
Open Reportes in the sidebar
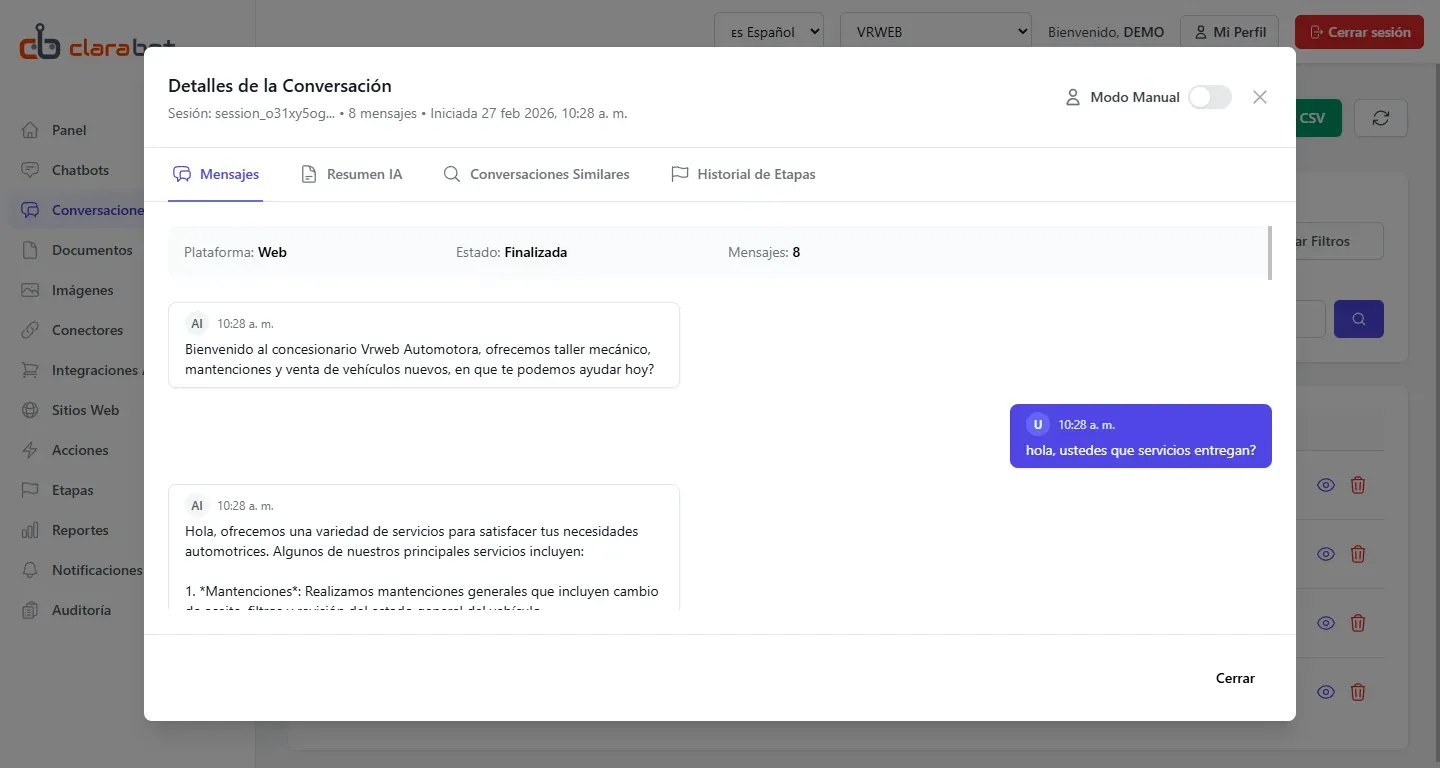80,530
